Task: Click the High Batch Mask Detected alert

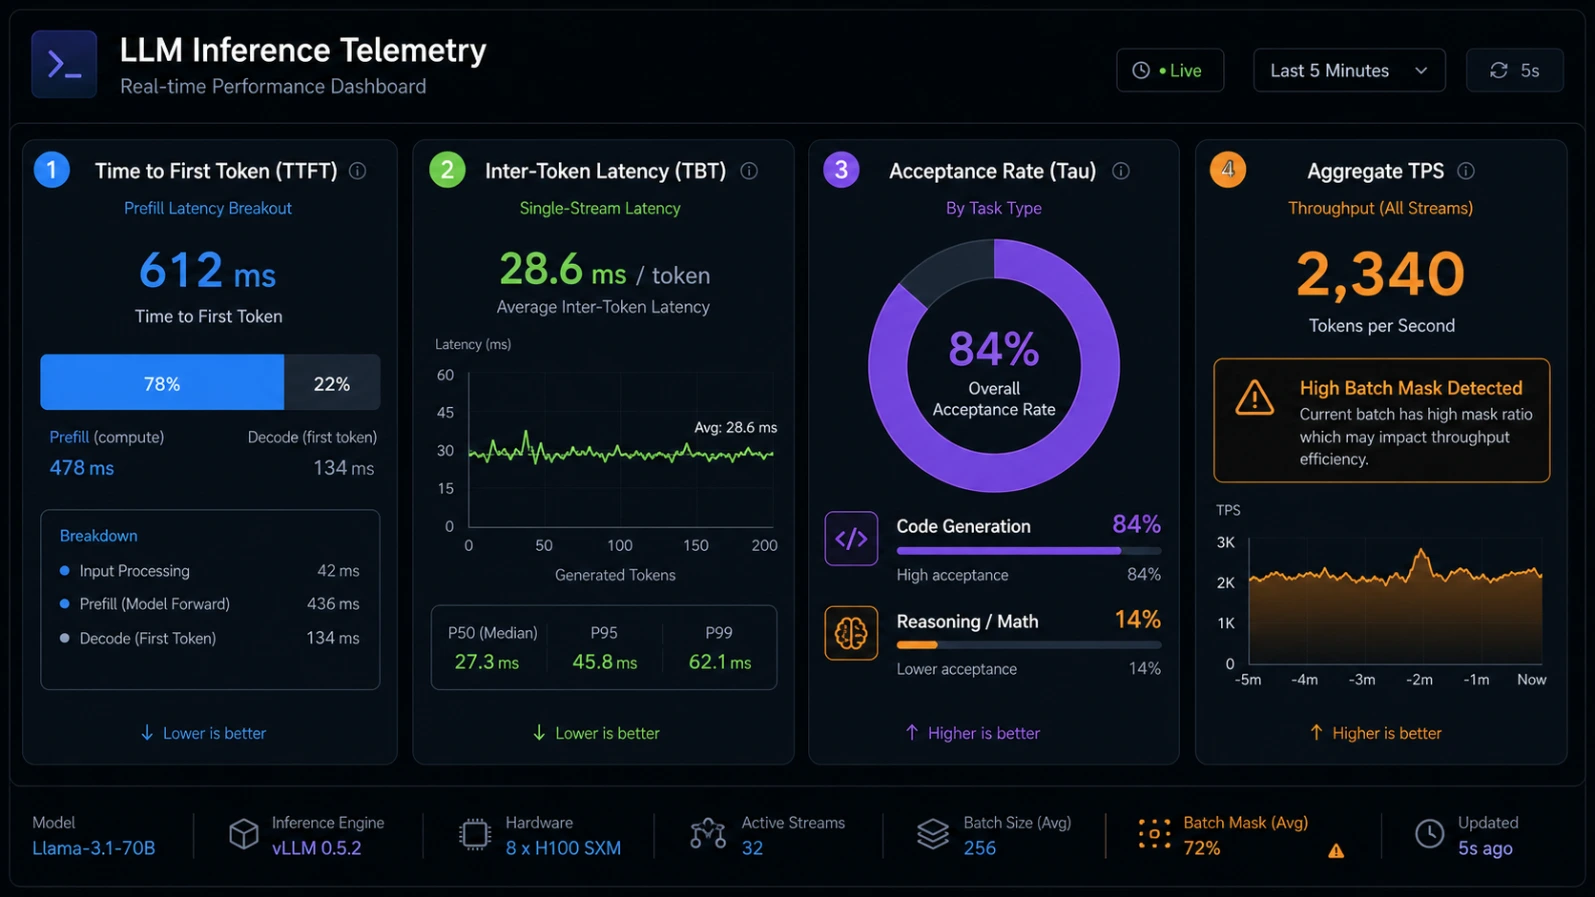Action: coord(1382,421)
